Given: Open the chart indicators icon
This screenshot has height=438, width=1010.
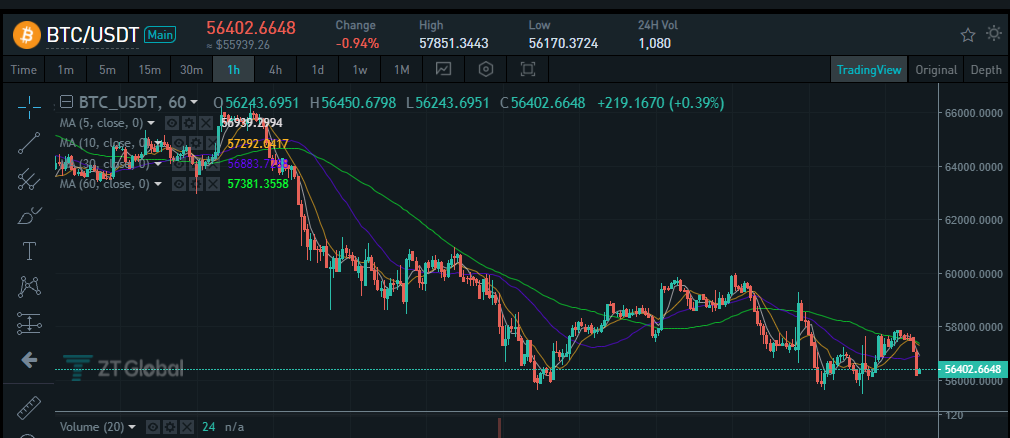Looking at the screenshot, I should 443,70.
